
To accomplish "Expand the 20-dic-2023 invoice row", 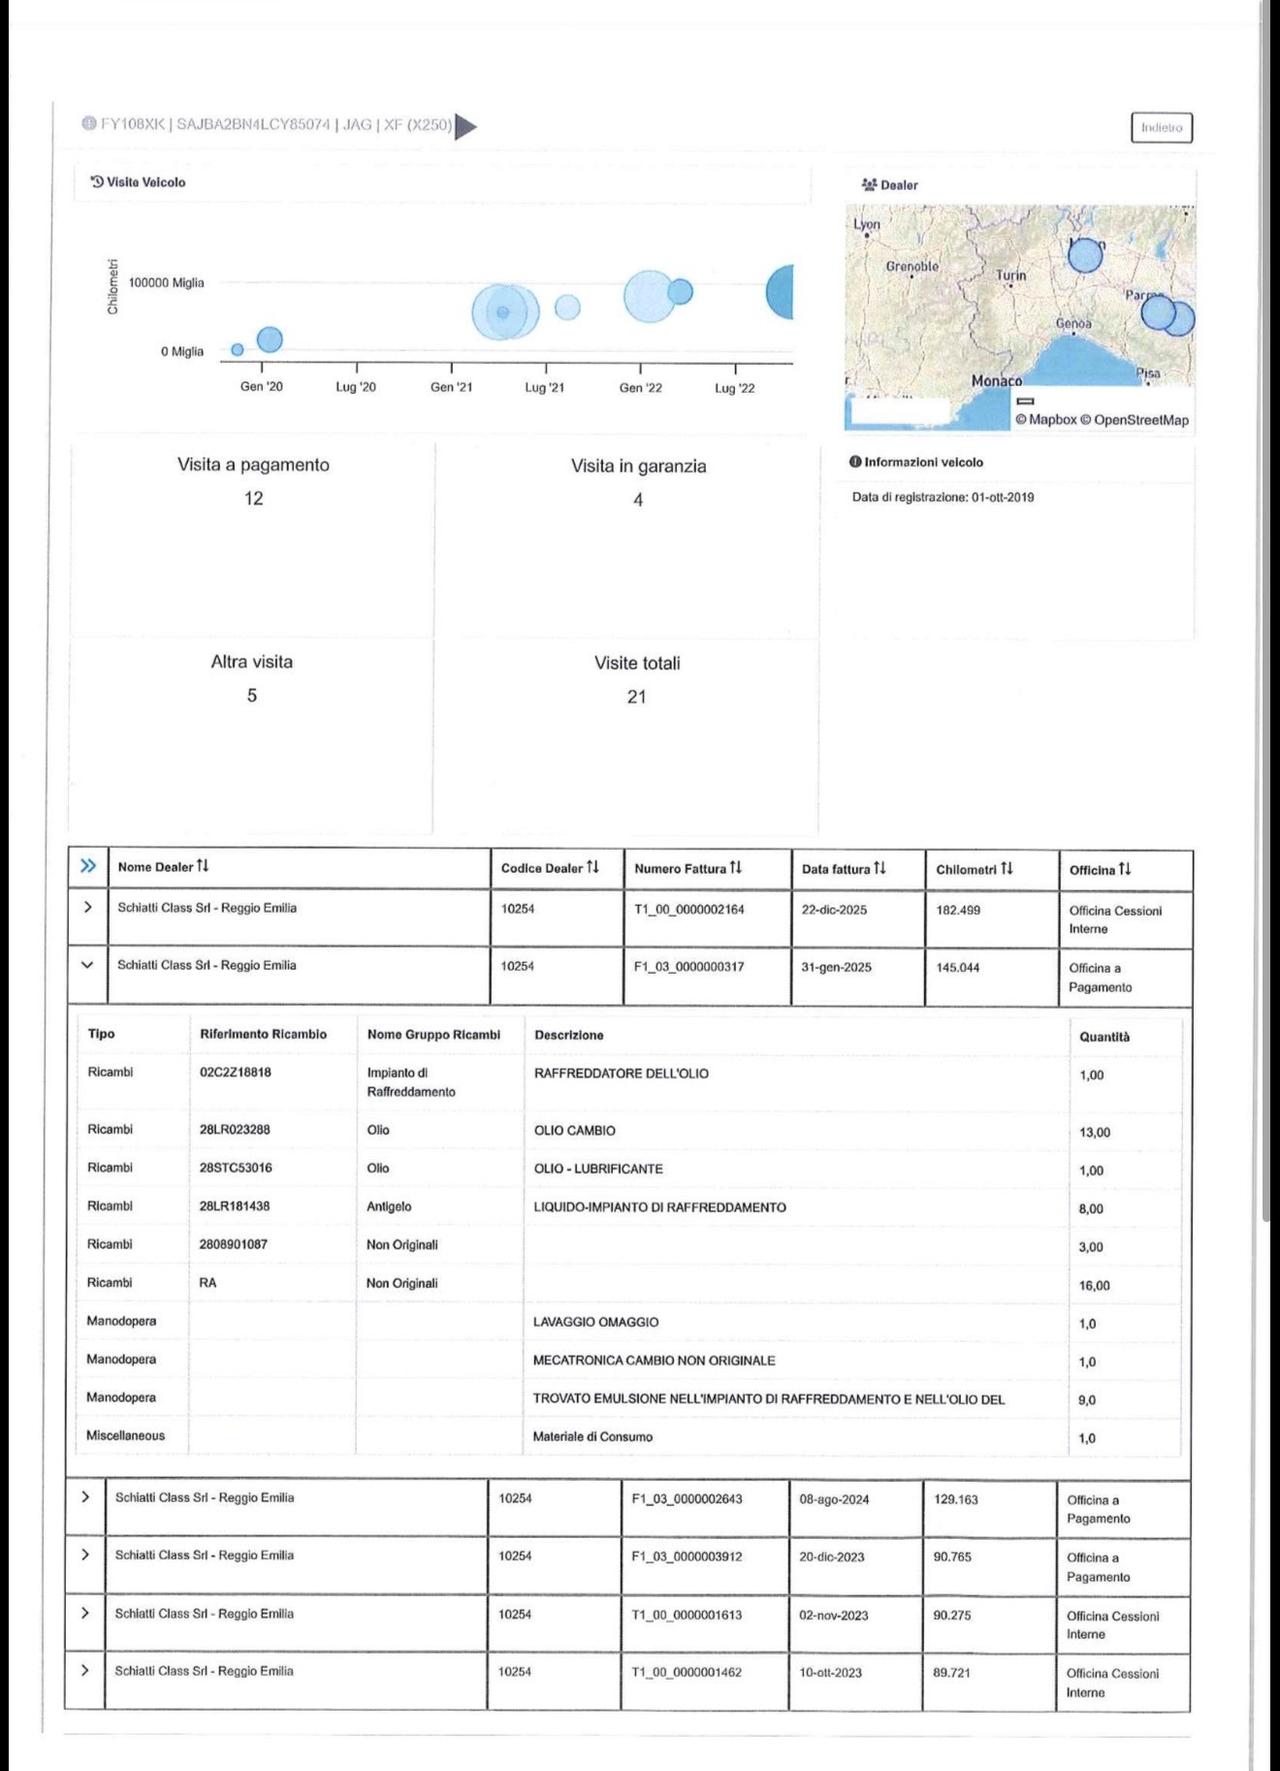I will [x=85, y=1555].
